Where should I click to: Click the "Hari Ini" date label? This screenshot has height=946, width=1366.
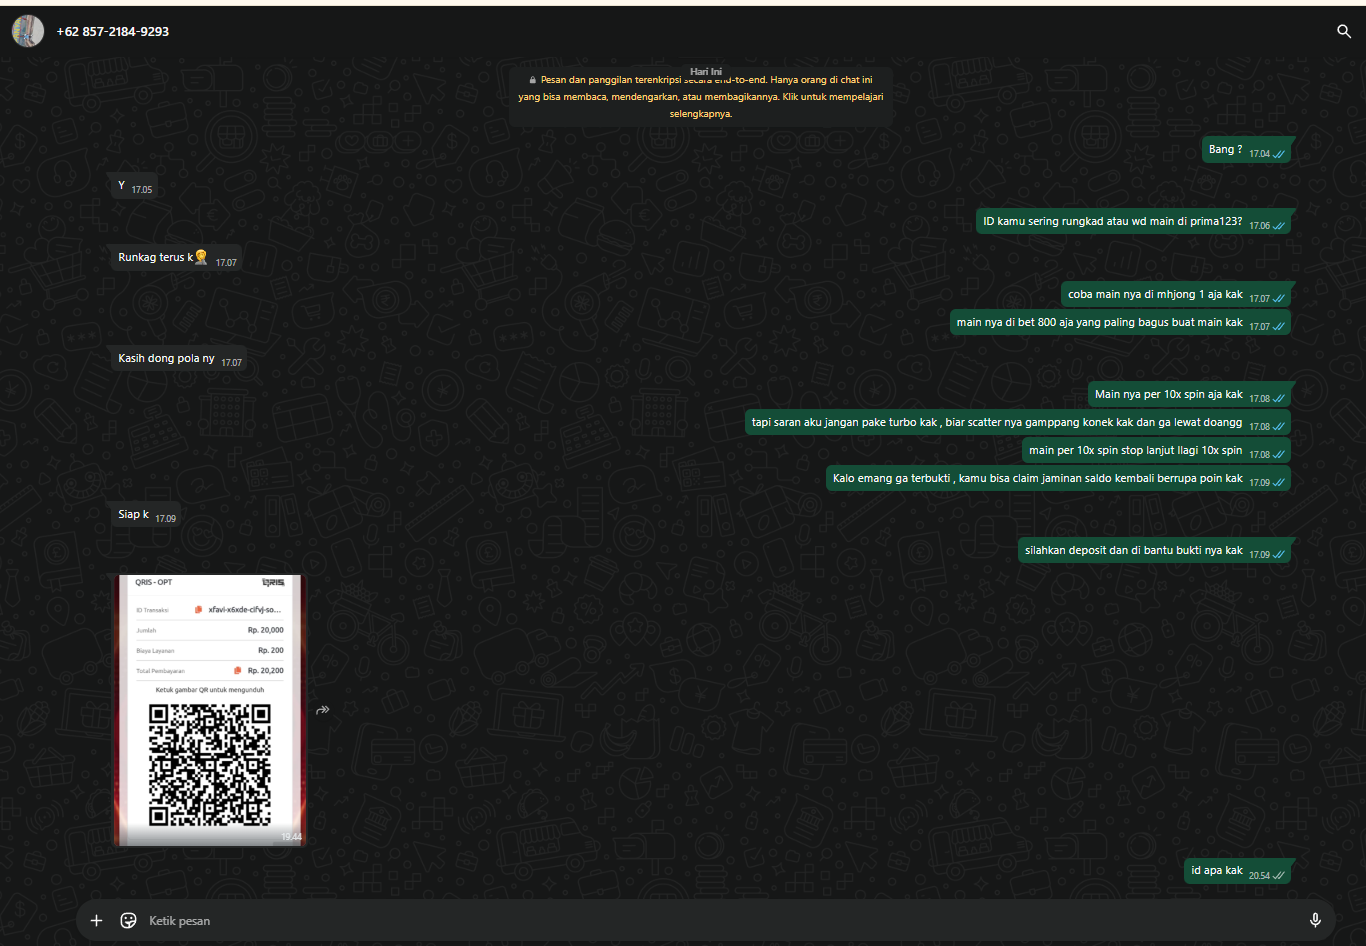(706, 72)
